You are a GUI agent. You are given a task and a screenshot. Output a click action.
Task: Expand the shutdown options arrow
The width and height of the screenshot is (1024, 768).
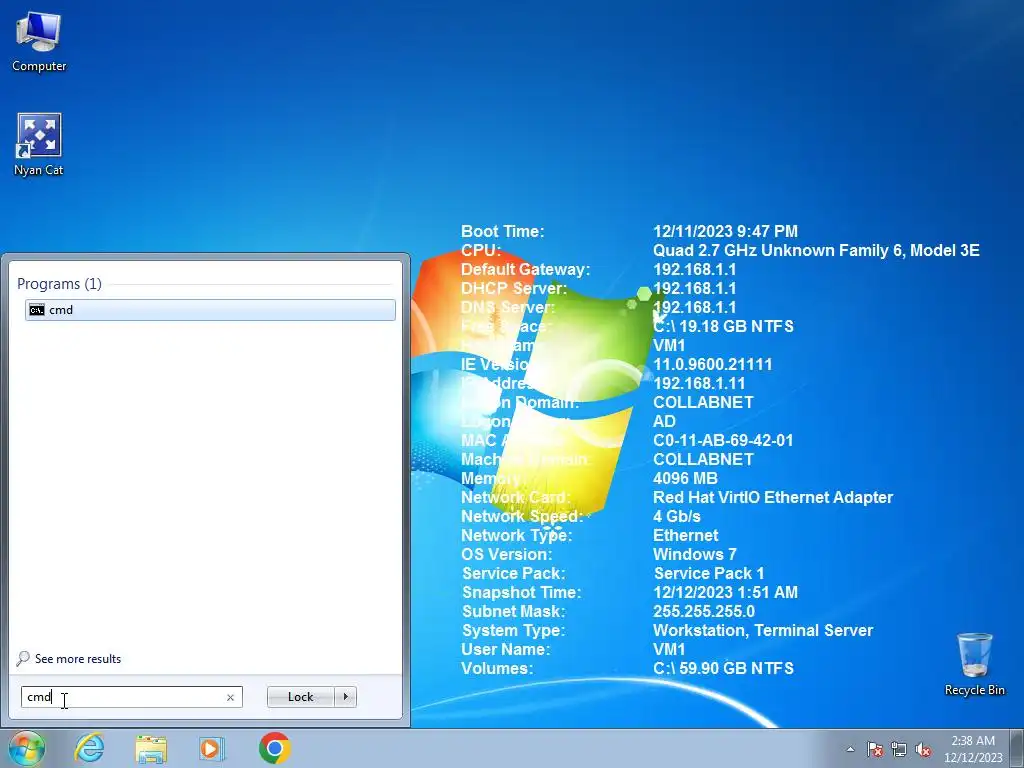tap(345, 697)
